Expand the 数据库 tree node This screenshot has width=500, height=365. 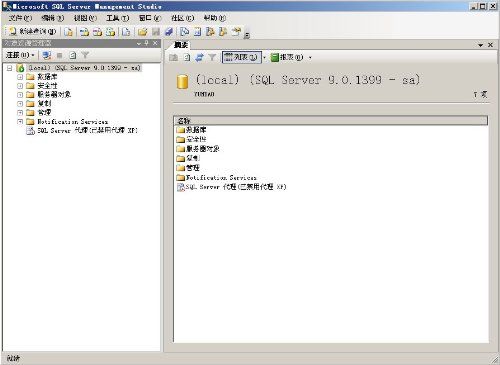click(20, 77)
